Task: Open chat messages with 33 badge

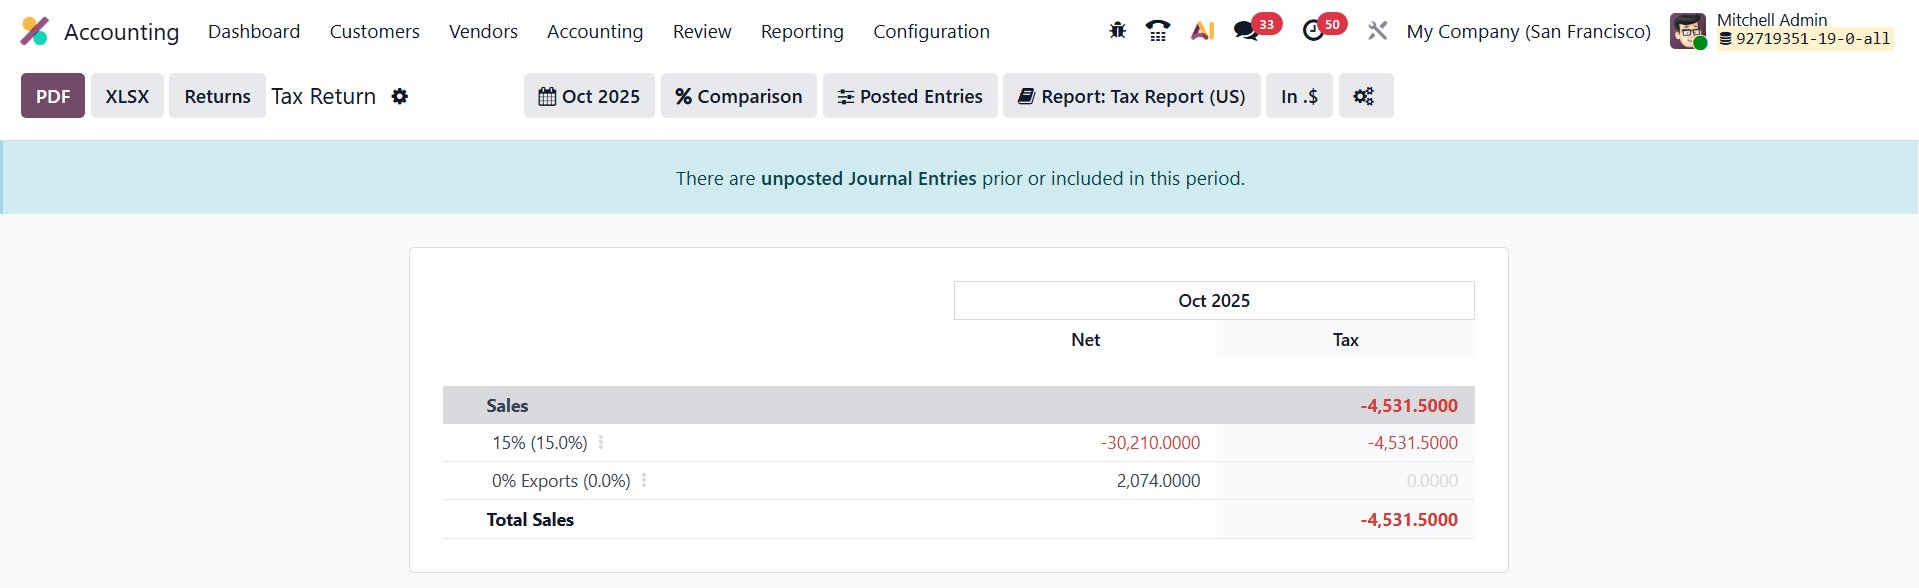Action: point(1246,31)
